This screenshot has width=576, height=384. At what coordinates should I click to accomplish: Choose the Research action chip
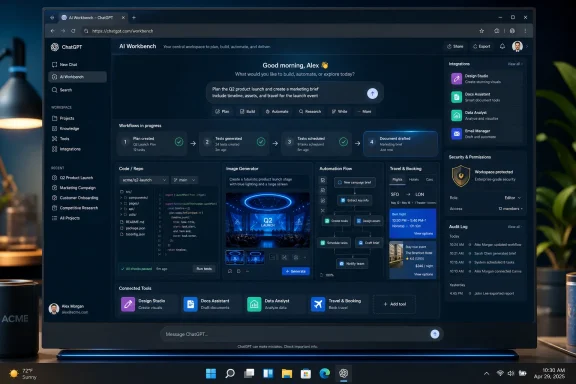(x=310, y=111)
